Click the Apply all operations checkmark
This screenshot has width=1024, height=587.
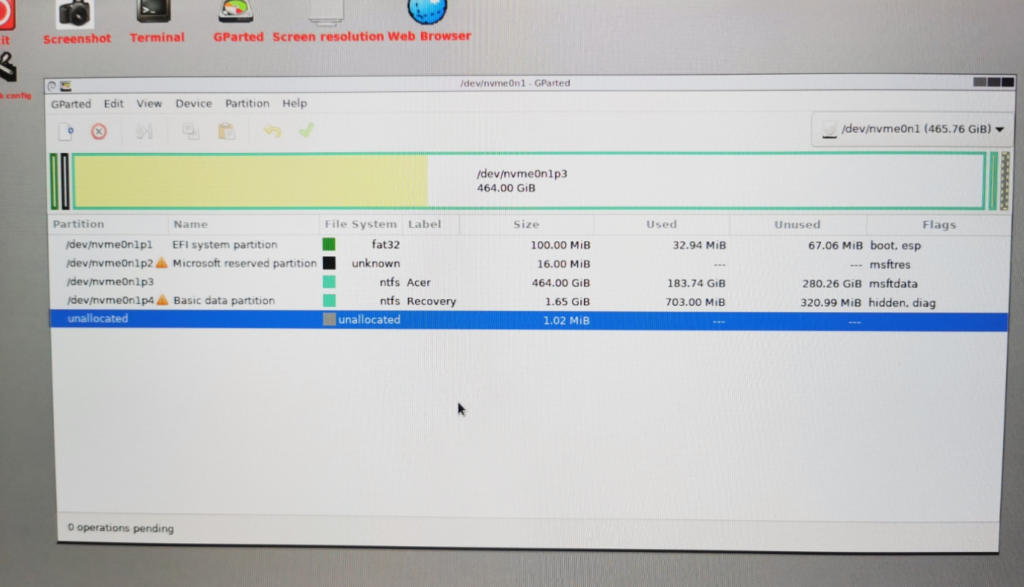pyautogui.click(x=306, y=130)
